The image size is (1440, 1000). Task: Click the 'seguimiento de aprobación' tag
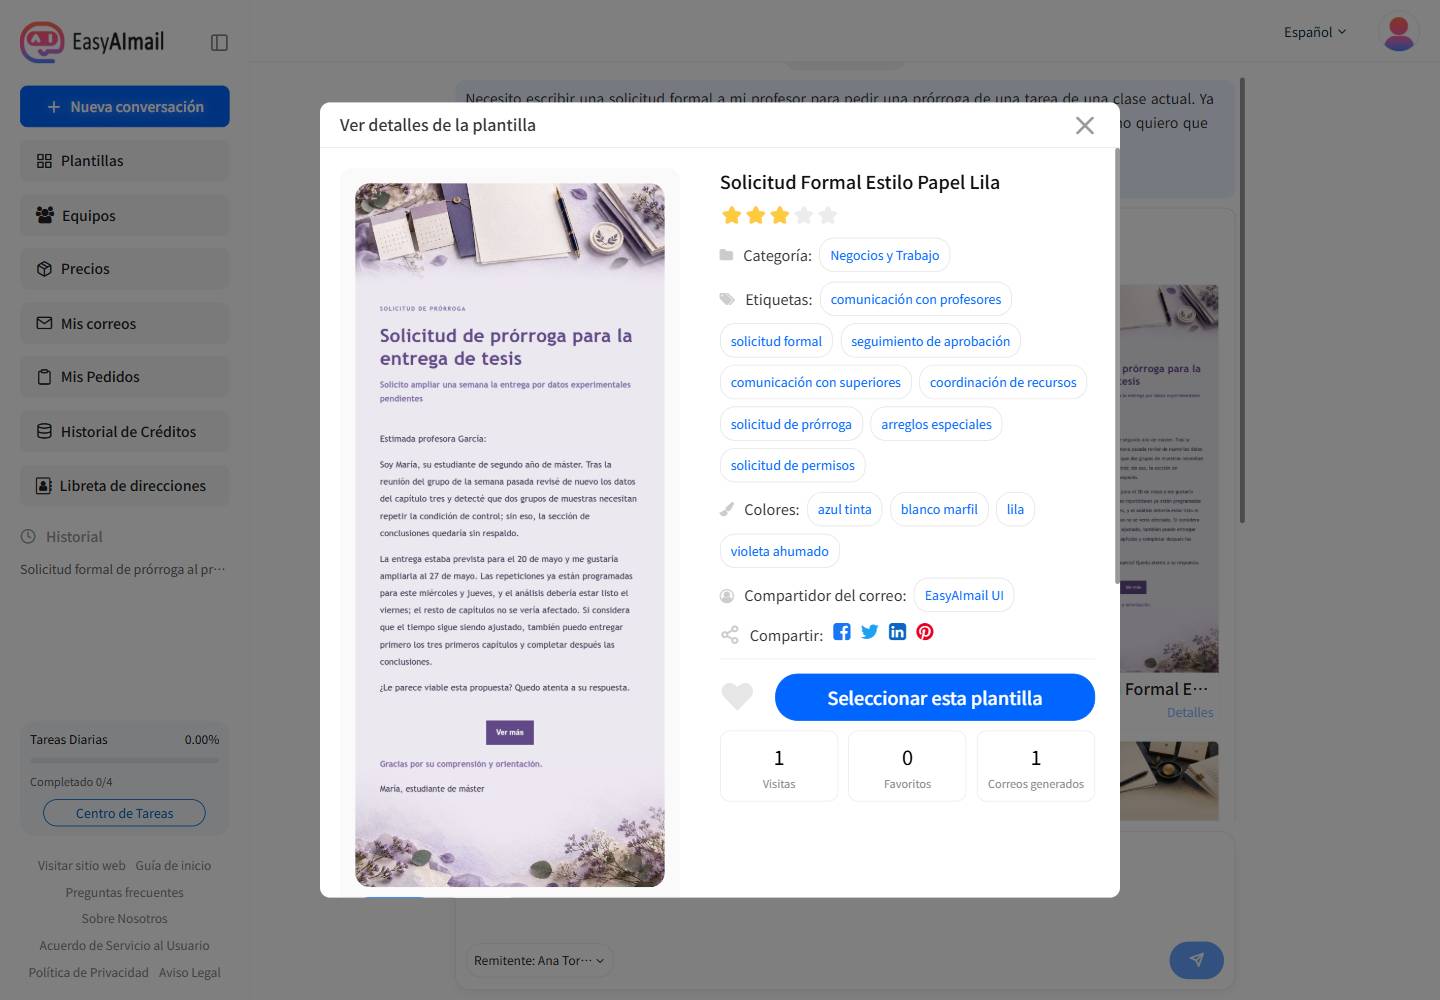931,341
